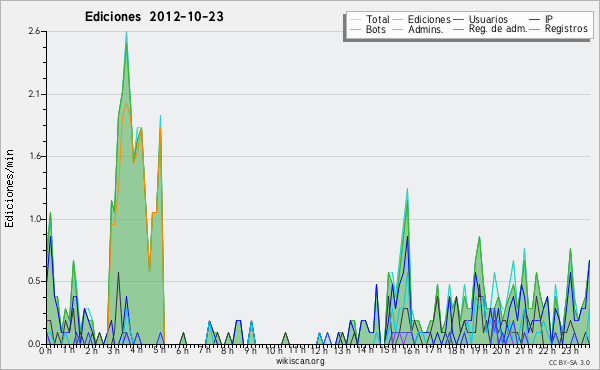Click the 'CC BY-SA 3.0' license text
600x370 pixels.
pos(569,362)
